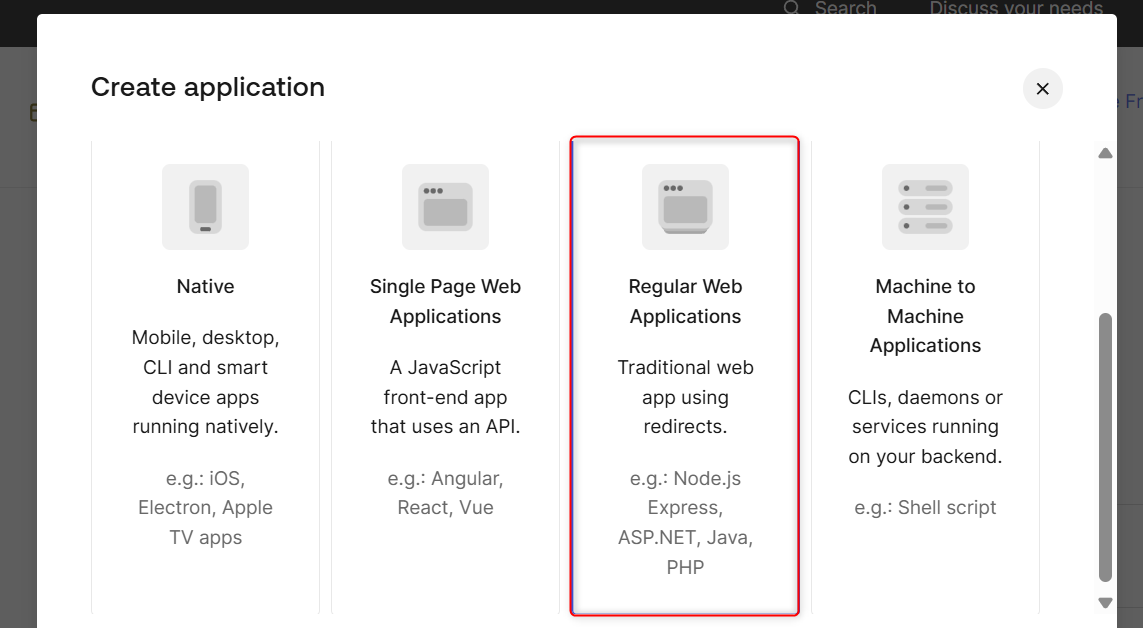
Task: Click 'CLIs, daemons or services' description
Action: [925, 427]
